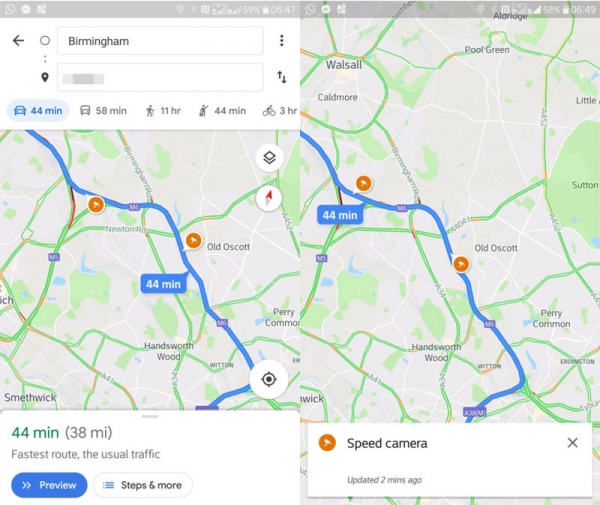Viewport: 600px width, 505px height.
Task: Tap the red compass icon
Action: coord(268,197)
